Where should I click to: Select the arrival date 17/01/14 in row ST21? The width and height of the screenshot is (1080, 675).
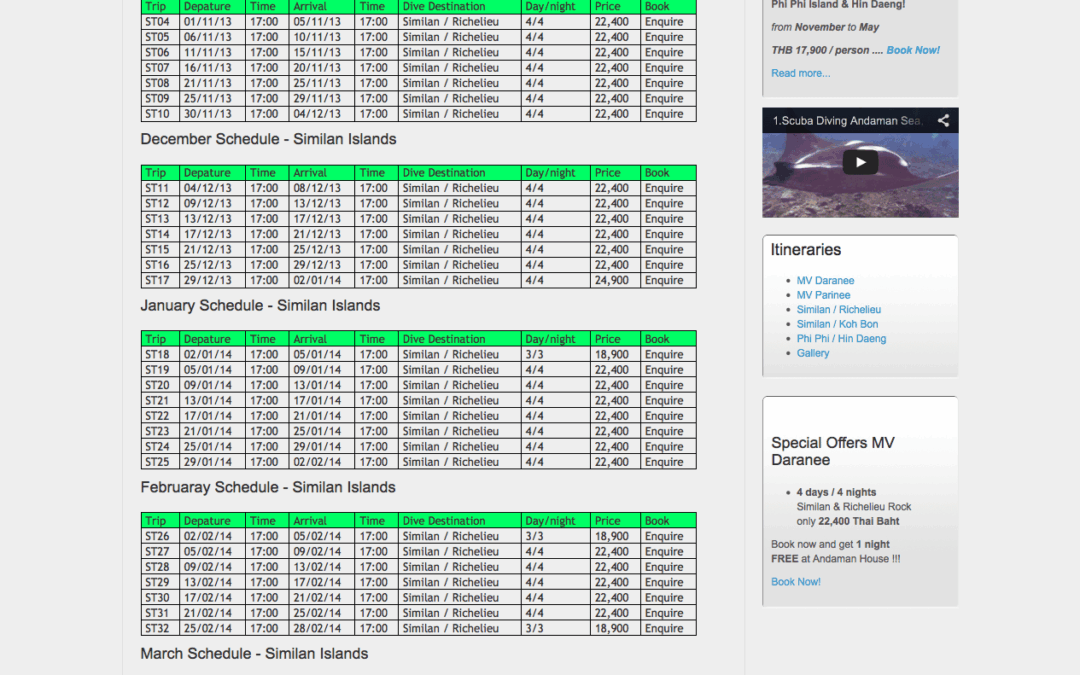[x=317, y=400]
